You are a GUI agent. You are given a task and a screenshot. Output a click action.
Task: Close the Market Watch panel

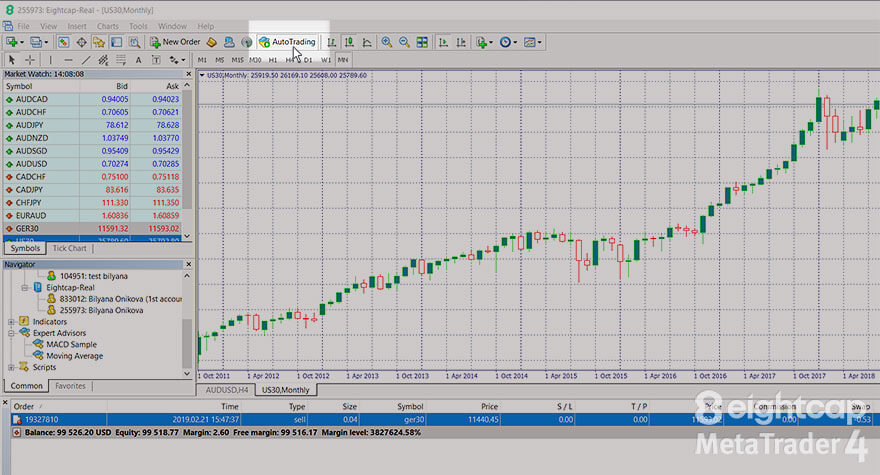point(189,74)
